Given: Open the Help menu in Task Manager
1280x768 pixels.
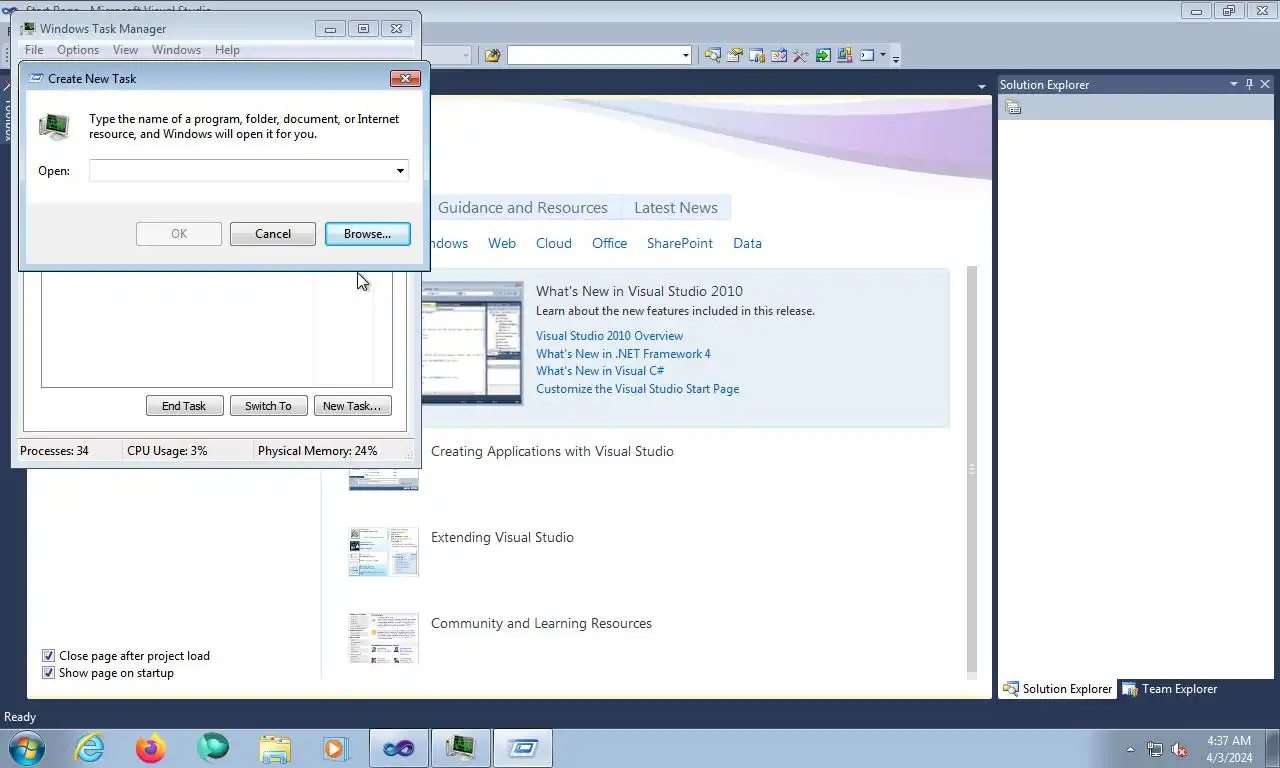Looking at the screenshot, I should point(227,50).
